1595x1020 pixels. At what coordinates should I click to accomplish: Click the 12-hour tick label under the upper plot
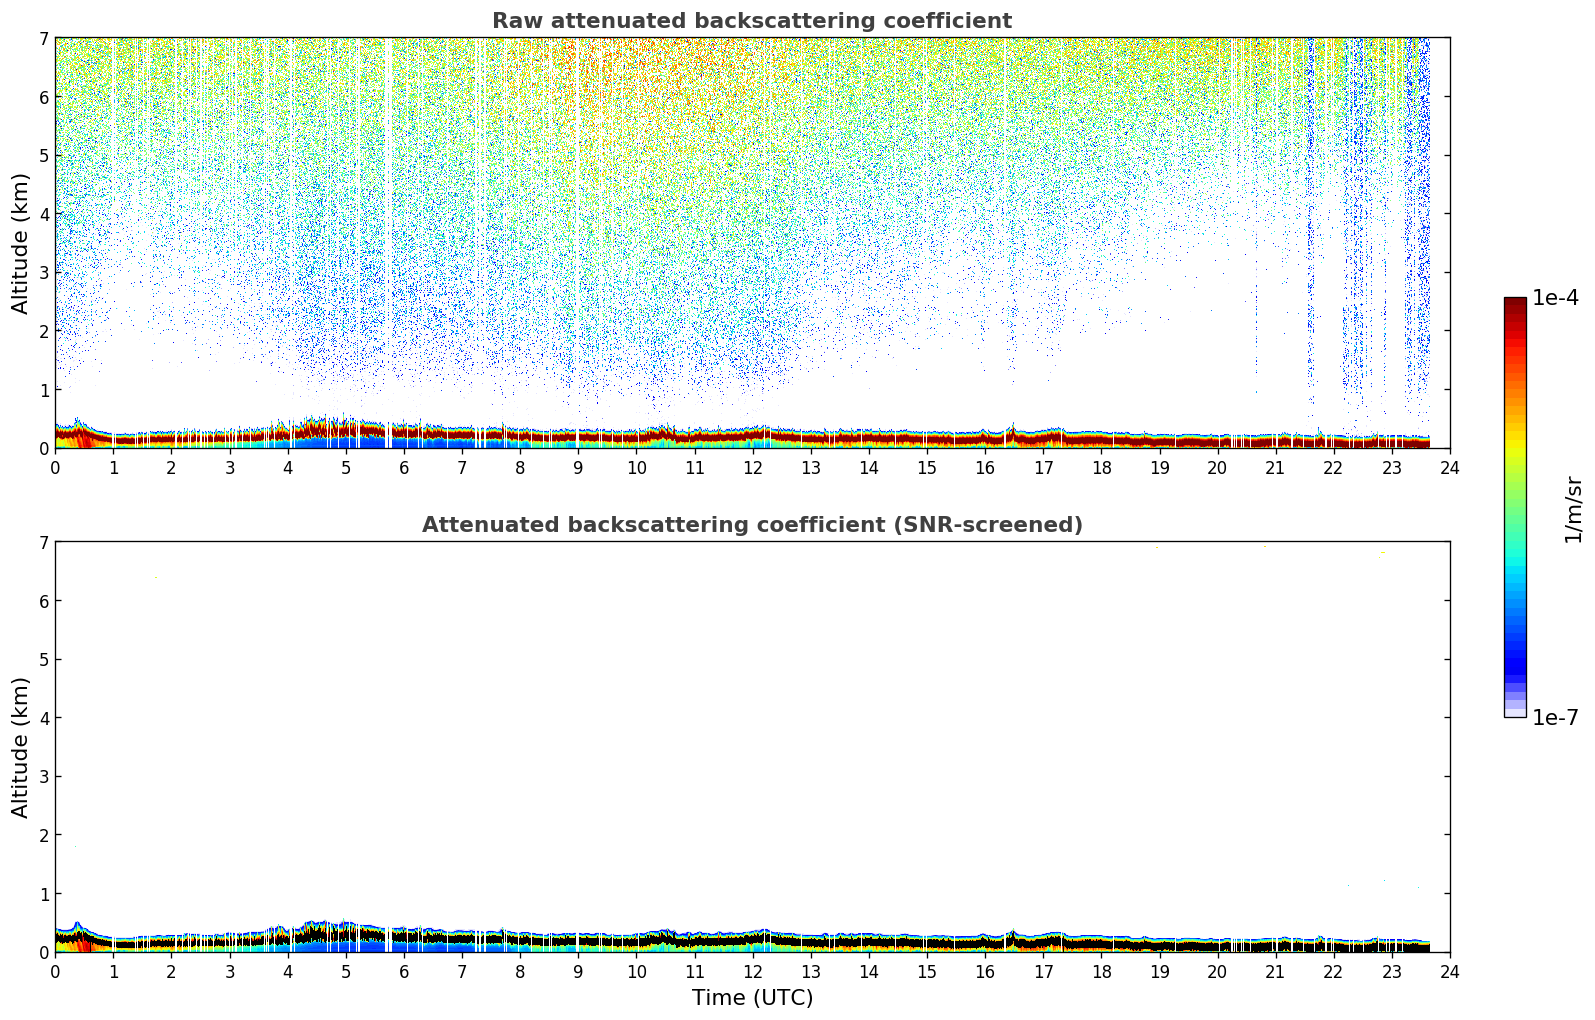pos(752,467)
